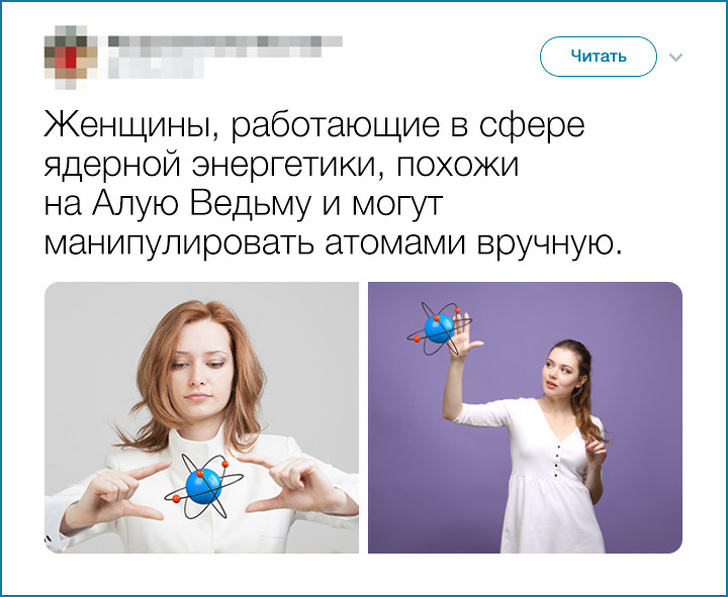Click the blue atom in right photo
Viewport: 728px width, 597px height.
click(x=439, y=329)
